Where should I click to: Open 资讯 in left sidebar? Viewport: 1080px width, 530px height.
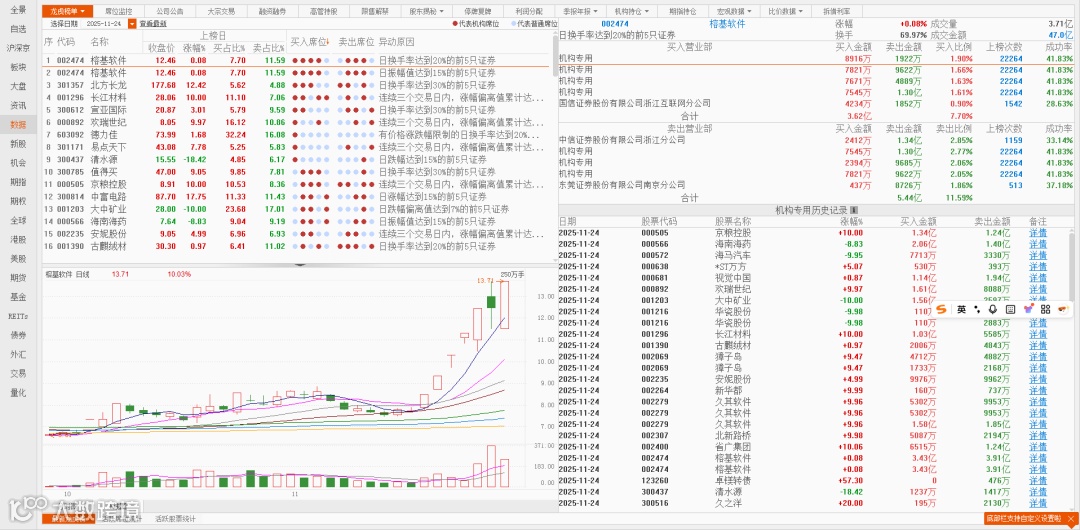point(18,105)
